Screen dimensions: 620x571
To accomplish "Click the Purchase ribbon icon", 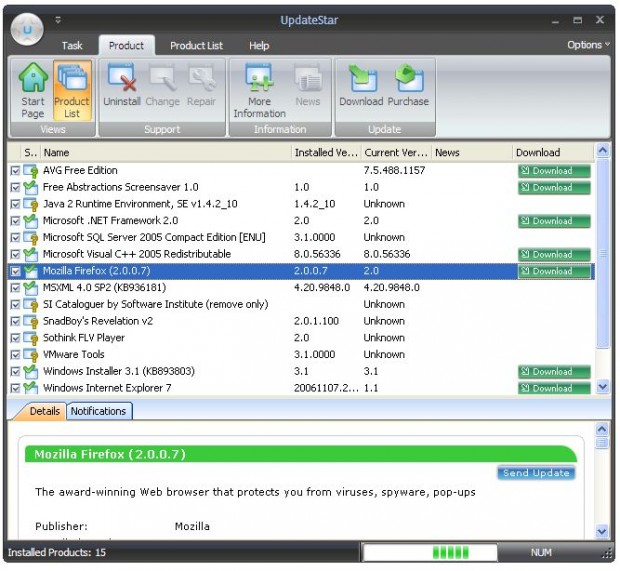I will 408,85.
